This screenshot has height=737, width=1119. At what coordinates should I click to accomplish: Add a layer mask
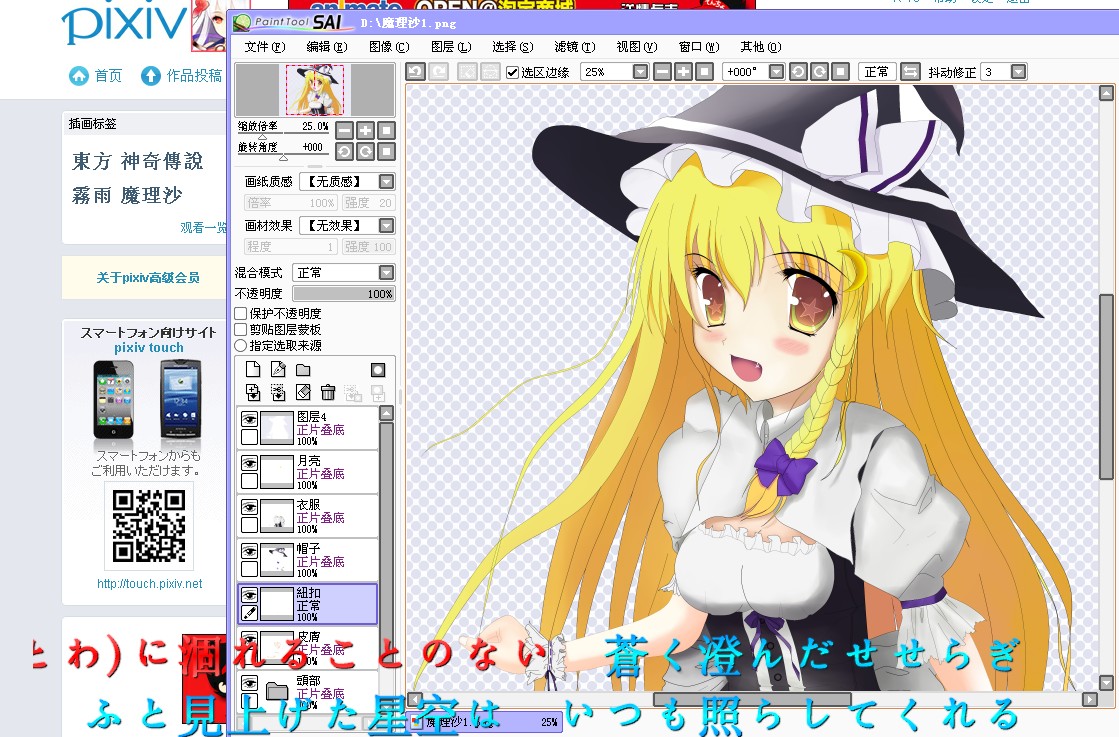378,370
